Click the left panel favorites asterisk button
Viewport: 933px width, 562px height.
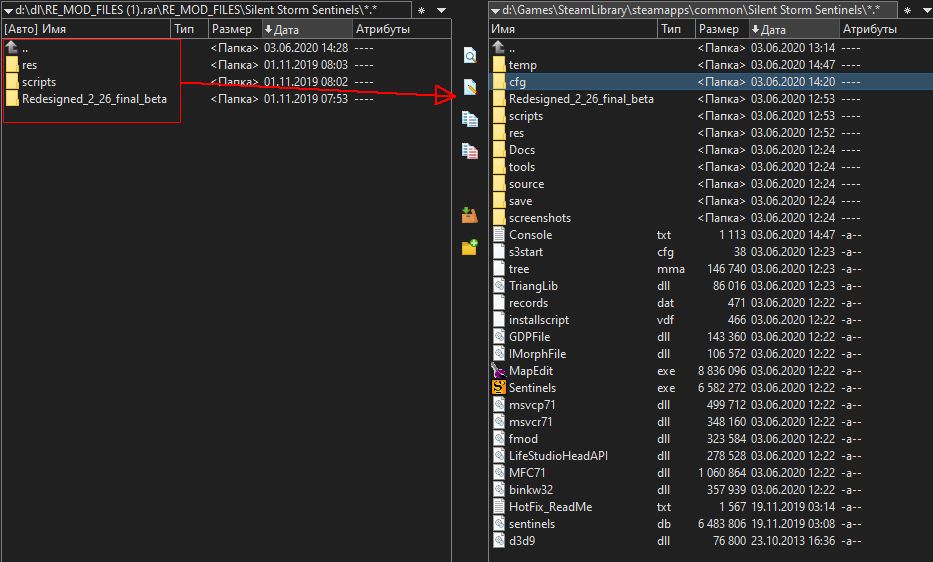[x=421, y=10]
